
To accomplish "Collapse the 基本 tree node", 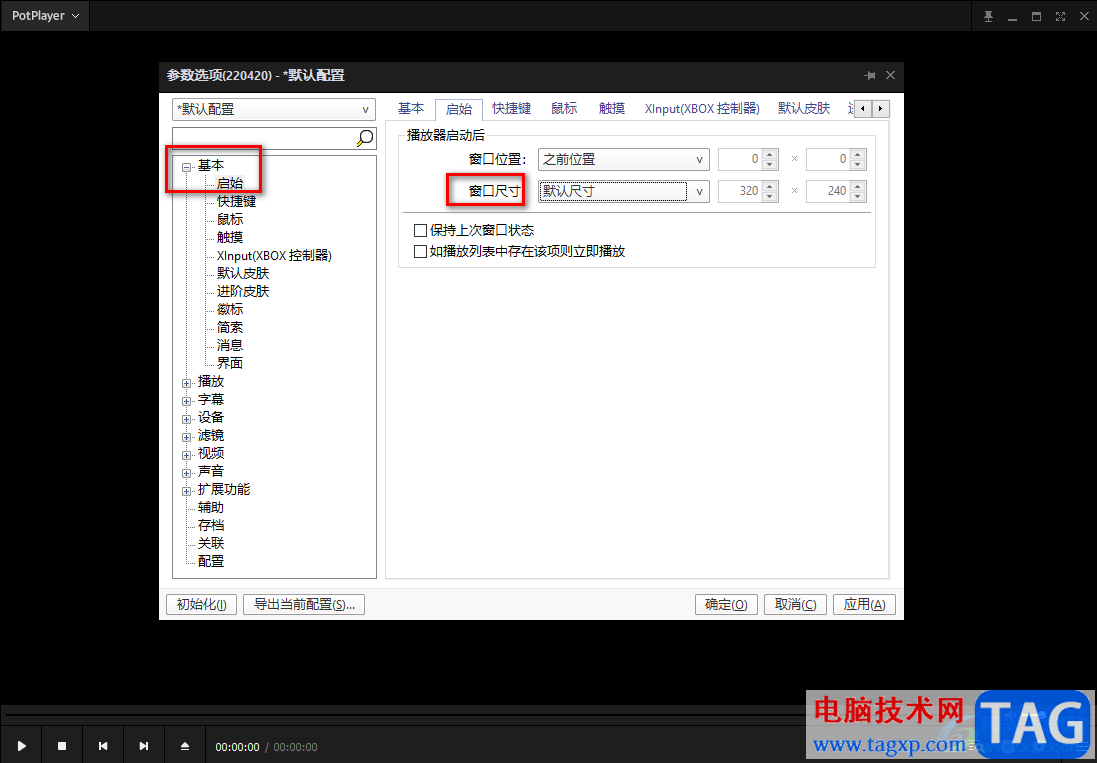I will (x=187, y=166).
